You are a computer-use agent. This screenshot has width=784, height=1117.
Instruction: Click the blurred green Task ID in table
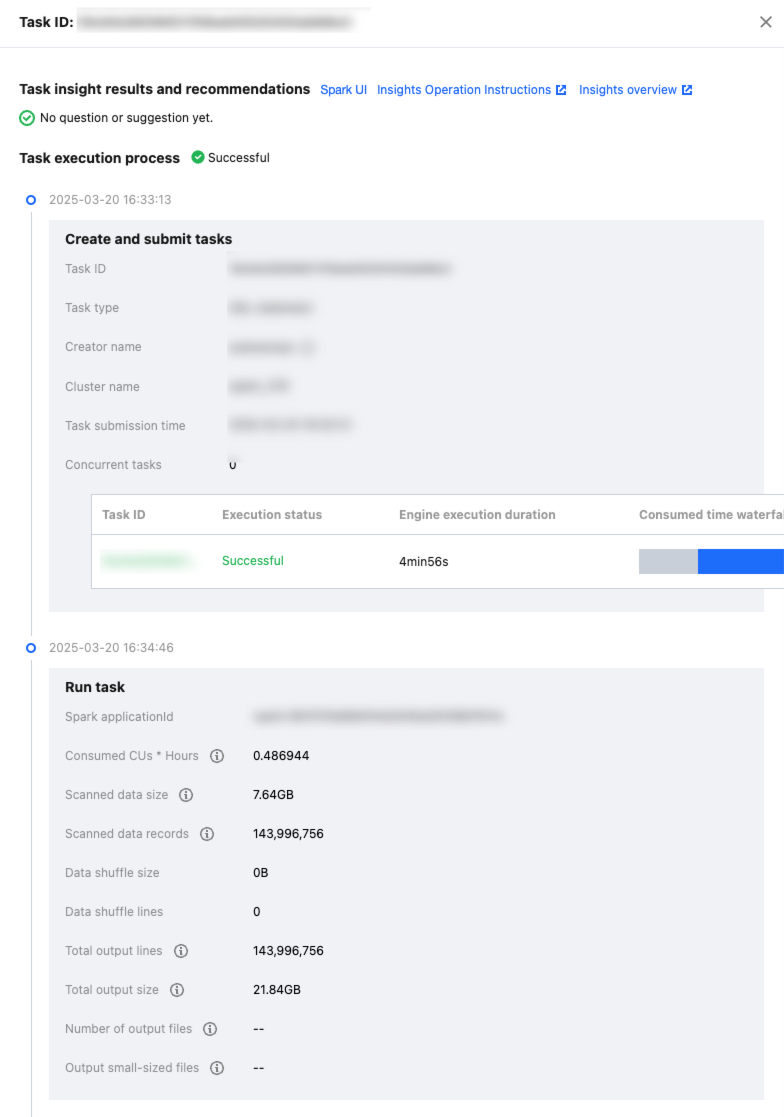[x=147, y=561]
